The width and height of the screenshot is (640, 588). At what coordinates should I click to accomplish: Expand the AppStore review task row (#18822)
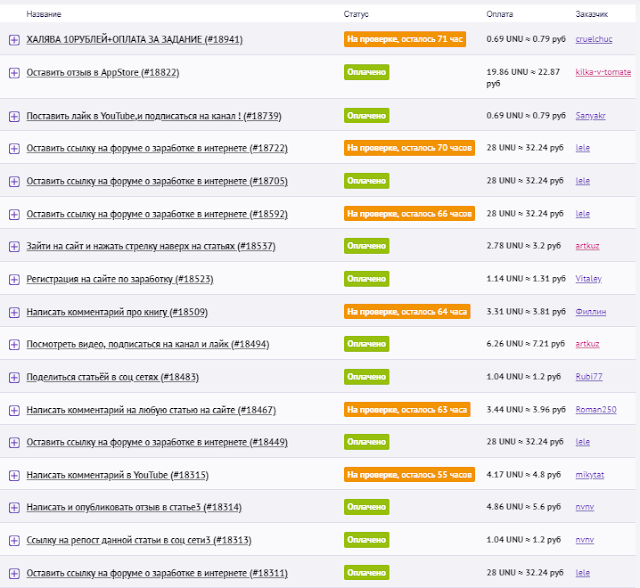[x=14, y=73]
